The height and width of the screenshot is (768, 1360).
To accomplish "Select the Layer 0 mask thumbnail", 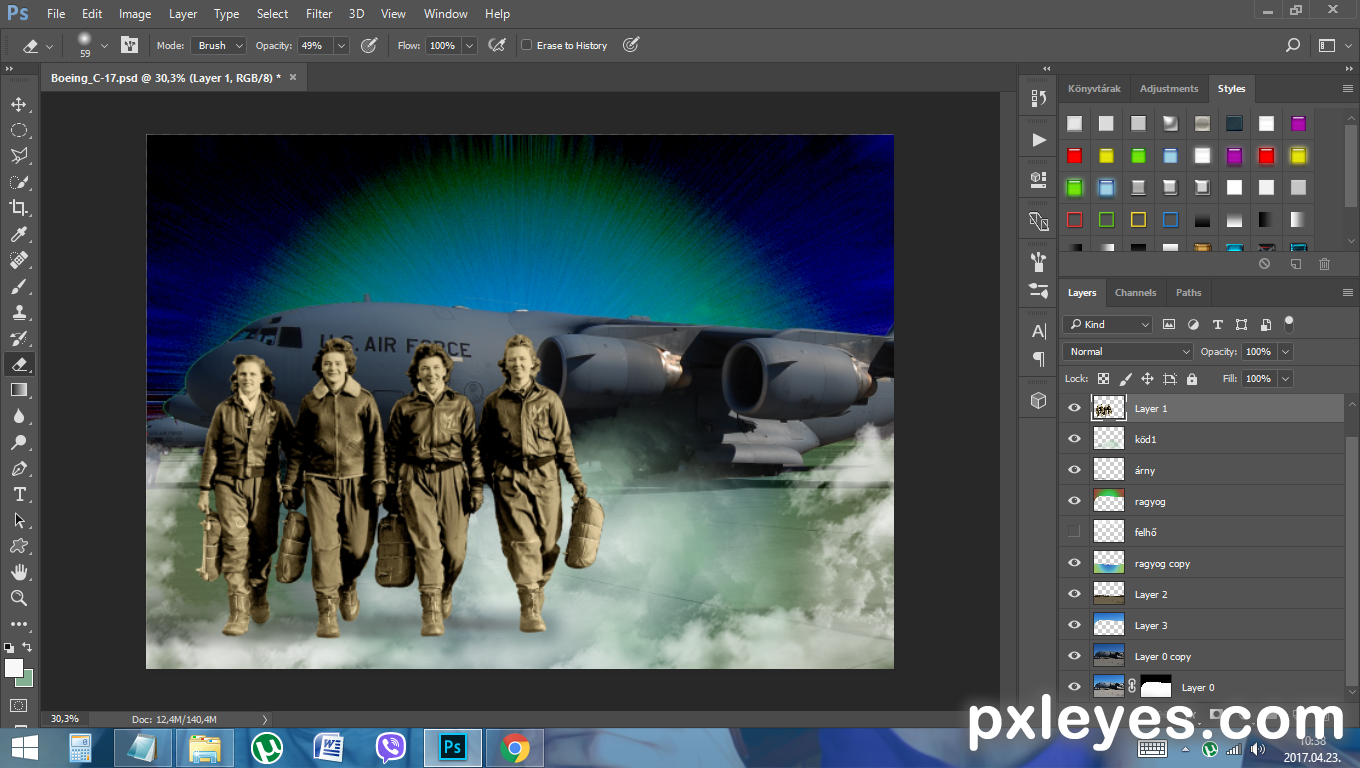I will [1156, 687].
